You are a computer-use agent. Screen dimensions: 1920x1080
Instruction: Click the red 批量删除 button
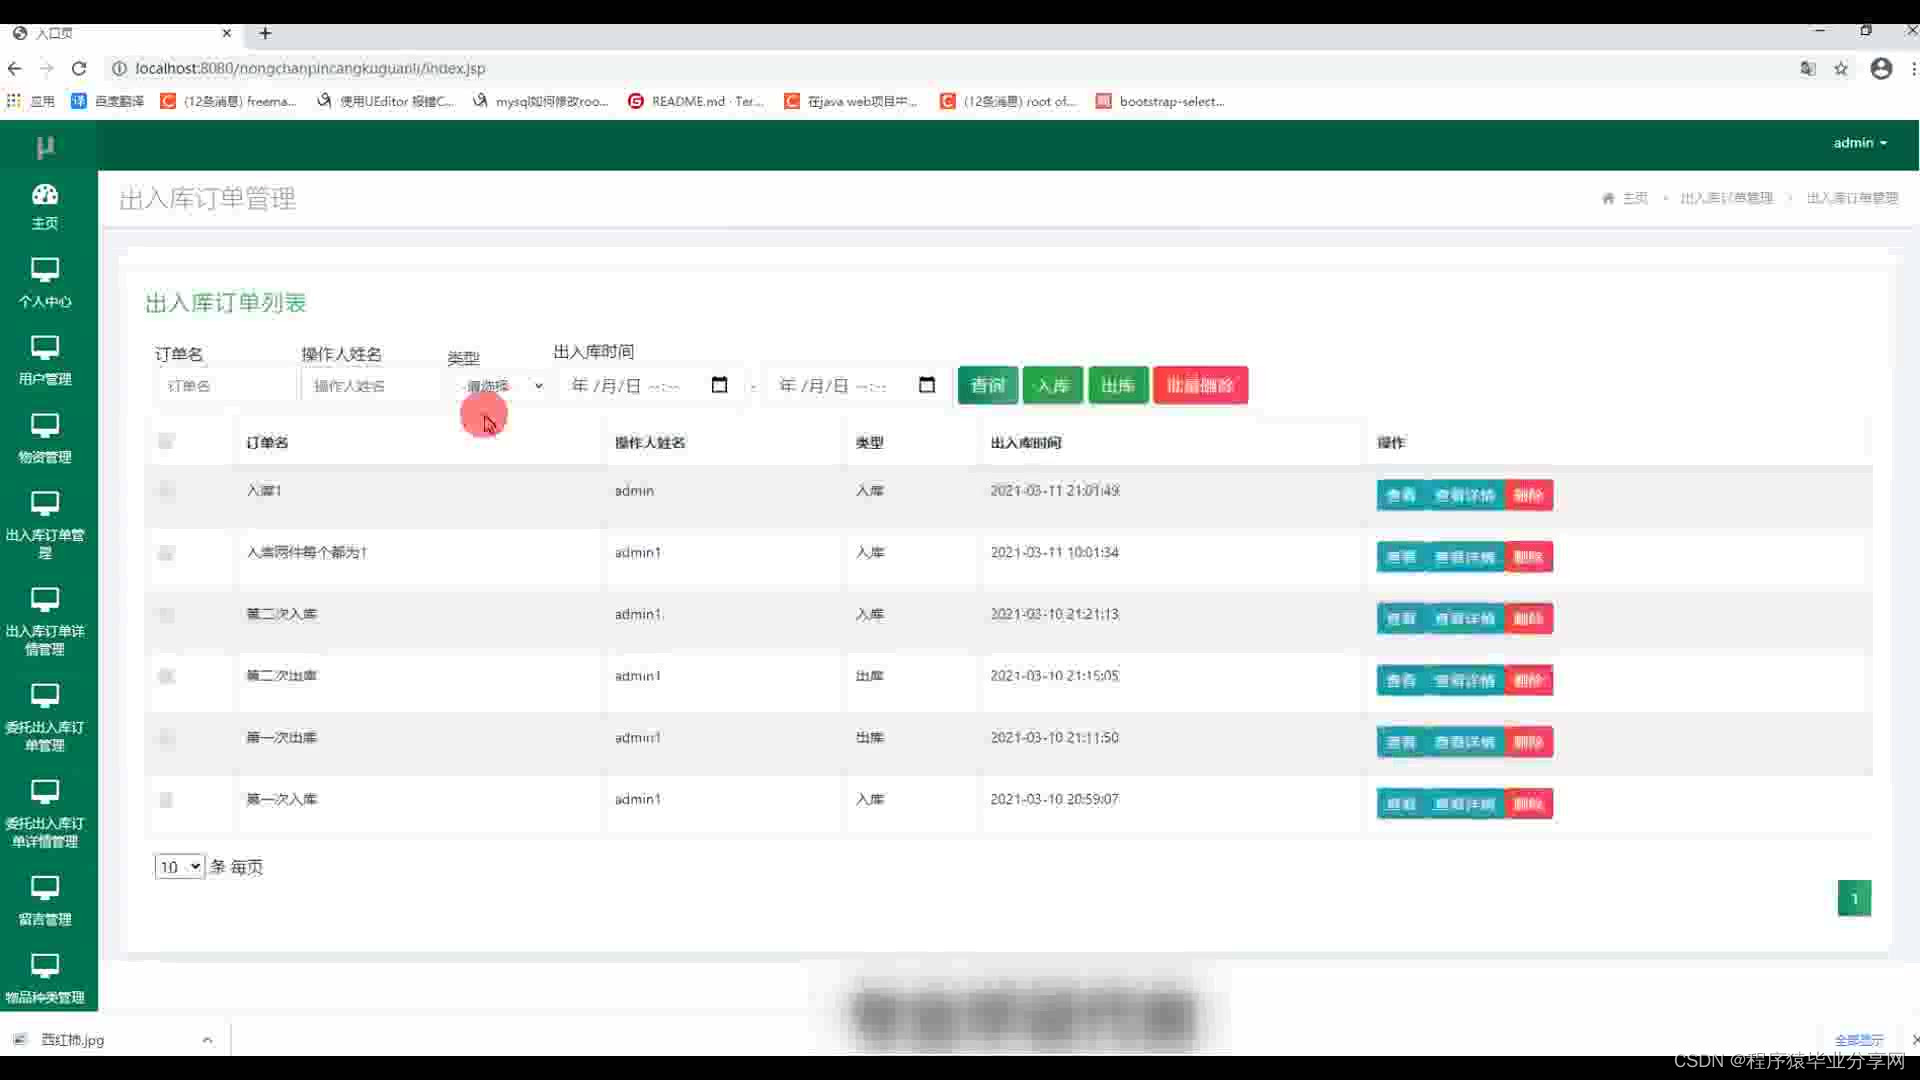click(x=1200, y=385)
